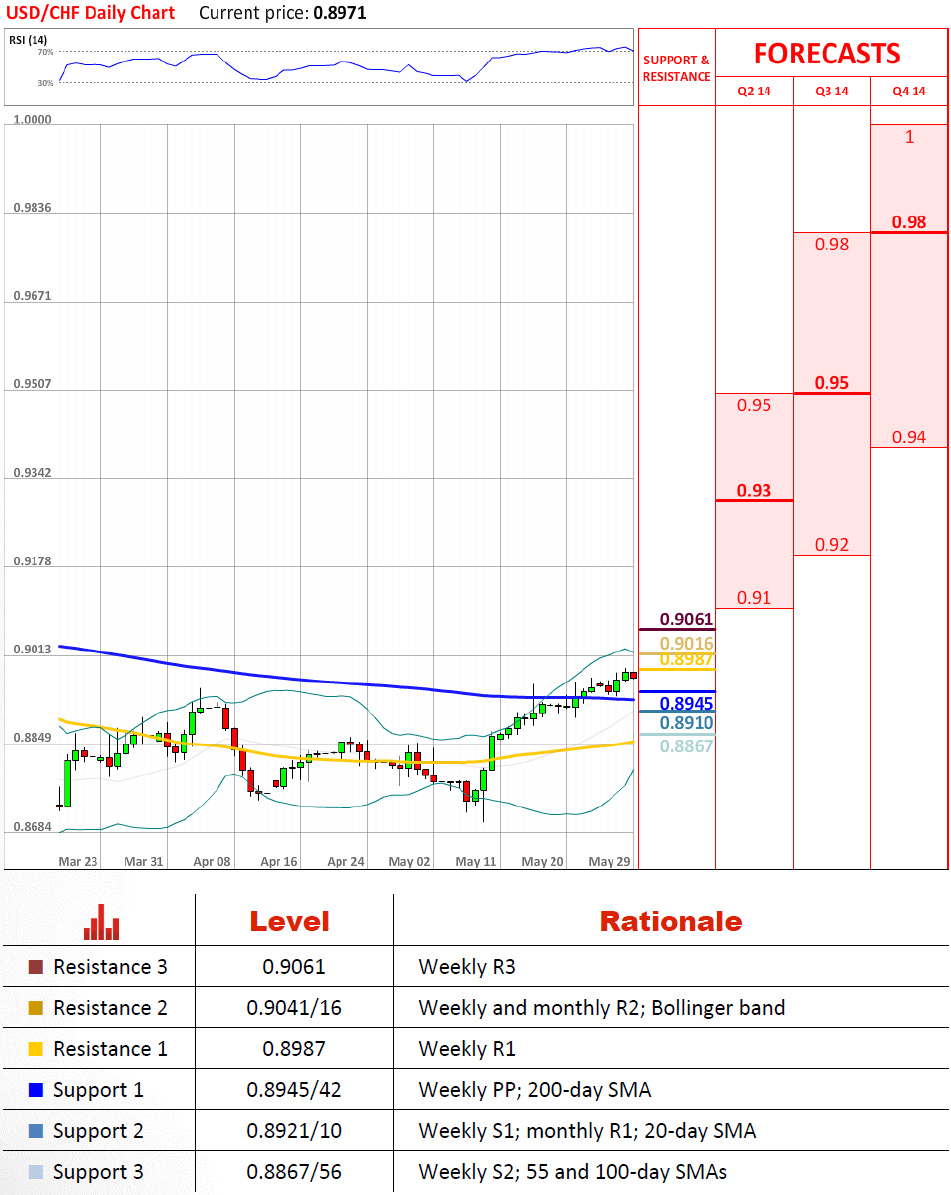Select the Support 1 row label
This screenshot has height=1195, width=951.
click(x=98, y=1091)
